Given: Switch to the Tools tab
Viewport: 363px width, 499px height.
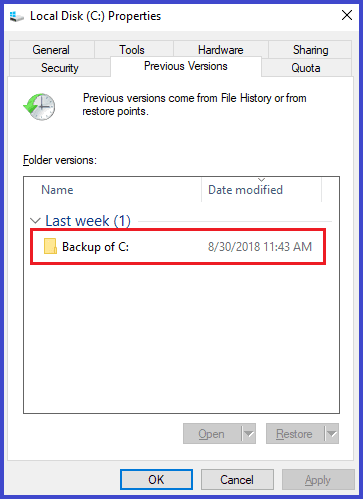Looking at the screenshot, I should coord(134,50).
